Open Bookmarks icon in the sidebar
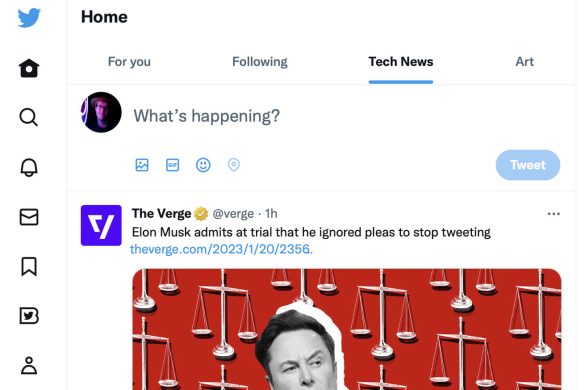Image resolution: width=585 pixels, height=390 pixels. coord(29,266)
